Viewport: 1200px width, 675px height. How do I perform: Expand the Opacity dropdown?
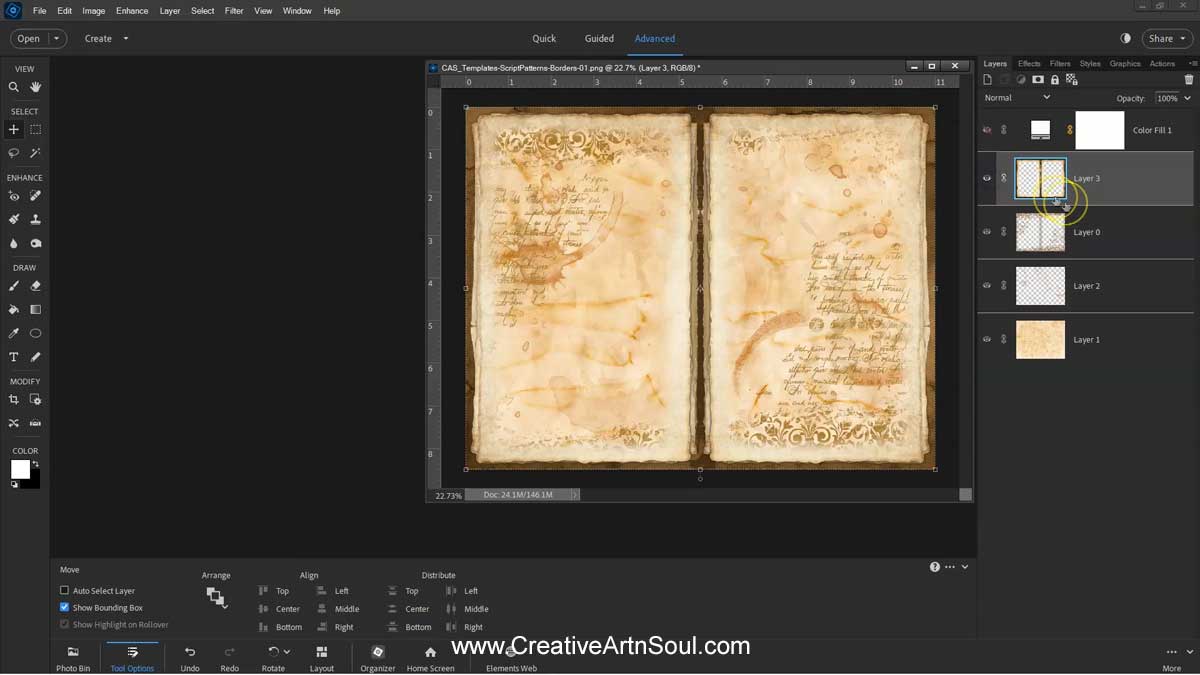[1187, 97]
